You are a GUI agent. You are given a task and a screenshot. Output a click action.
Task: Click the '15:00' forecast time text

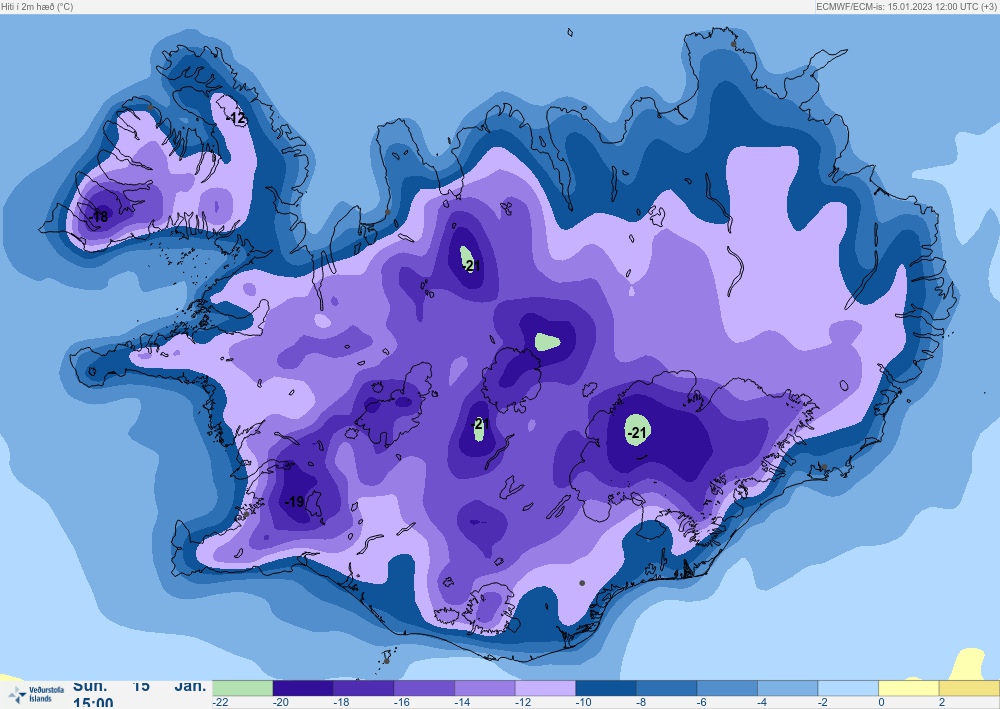tap(93, 703)
